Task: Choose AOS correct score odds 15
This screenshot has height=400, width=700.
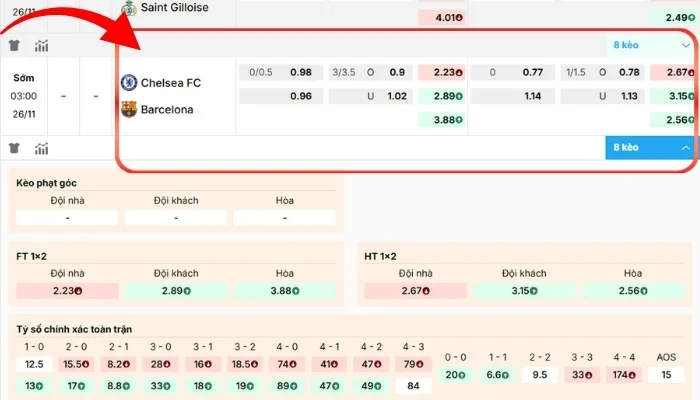Action: pyautogui.click(x=667, y=375)
